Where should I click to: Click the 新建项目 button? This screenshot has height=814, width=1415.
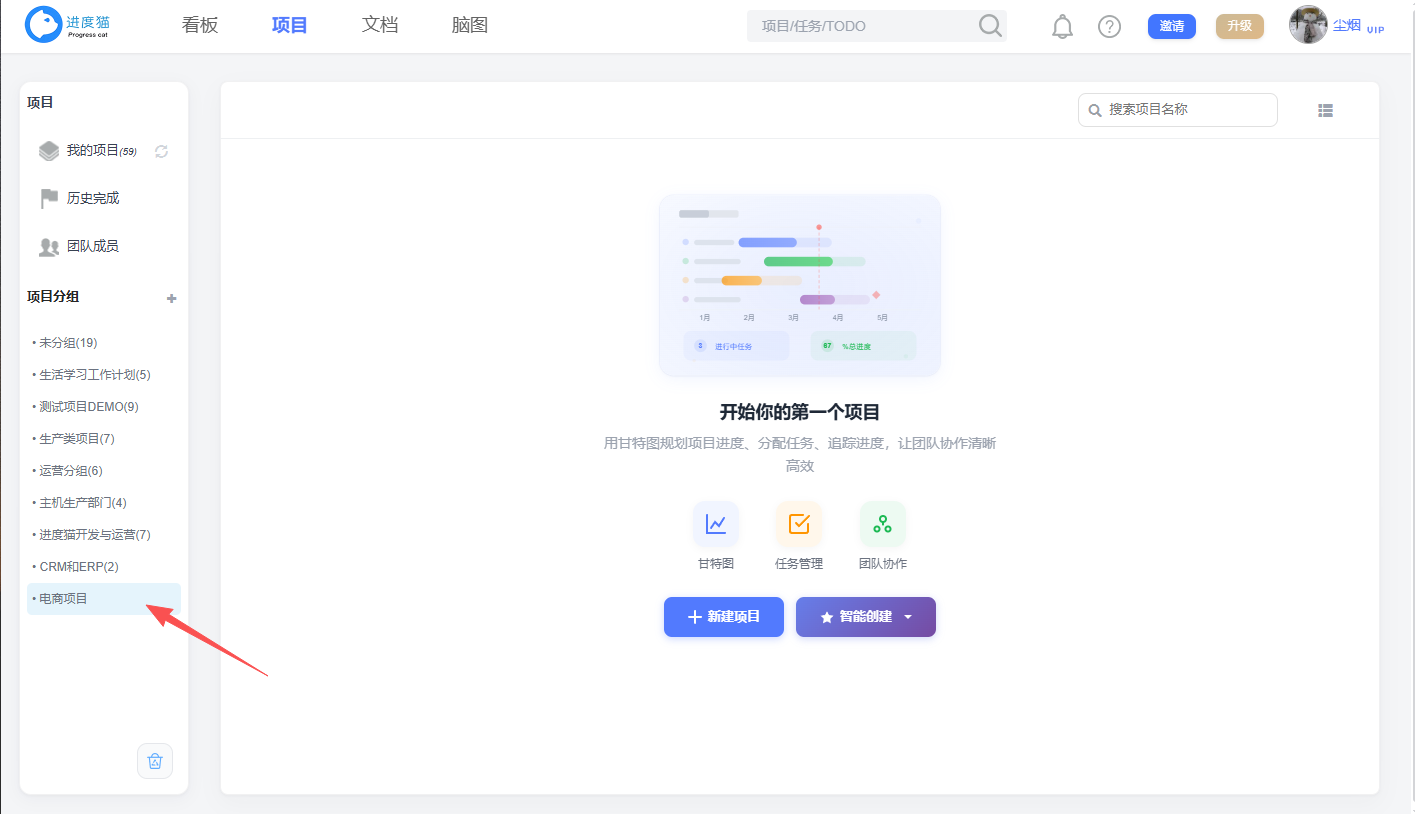[724, 617]
